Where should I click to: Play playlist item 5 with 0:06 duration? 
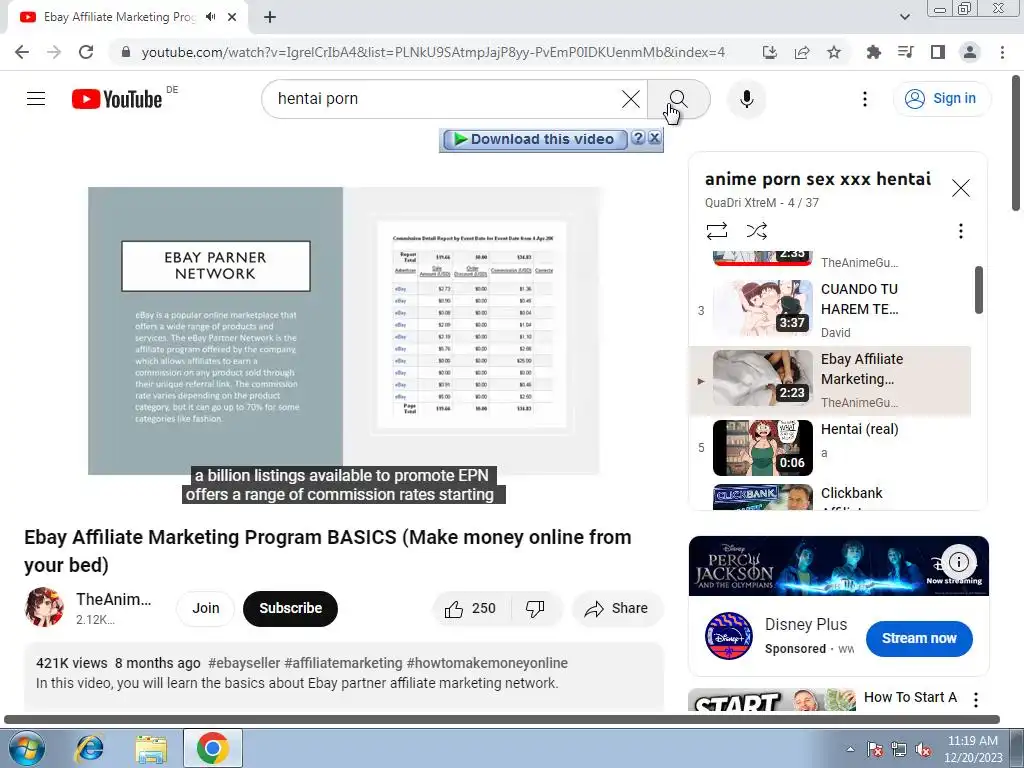point(830,448)
